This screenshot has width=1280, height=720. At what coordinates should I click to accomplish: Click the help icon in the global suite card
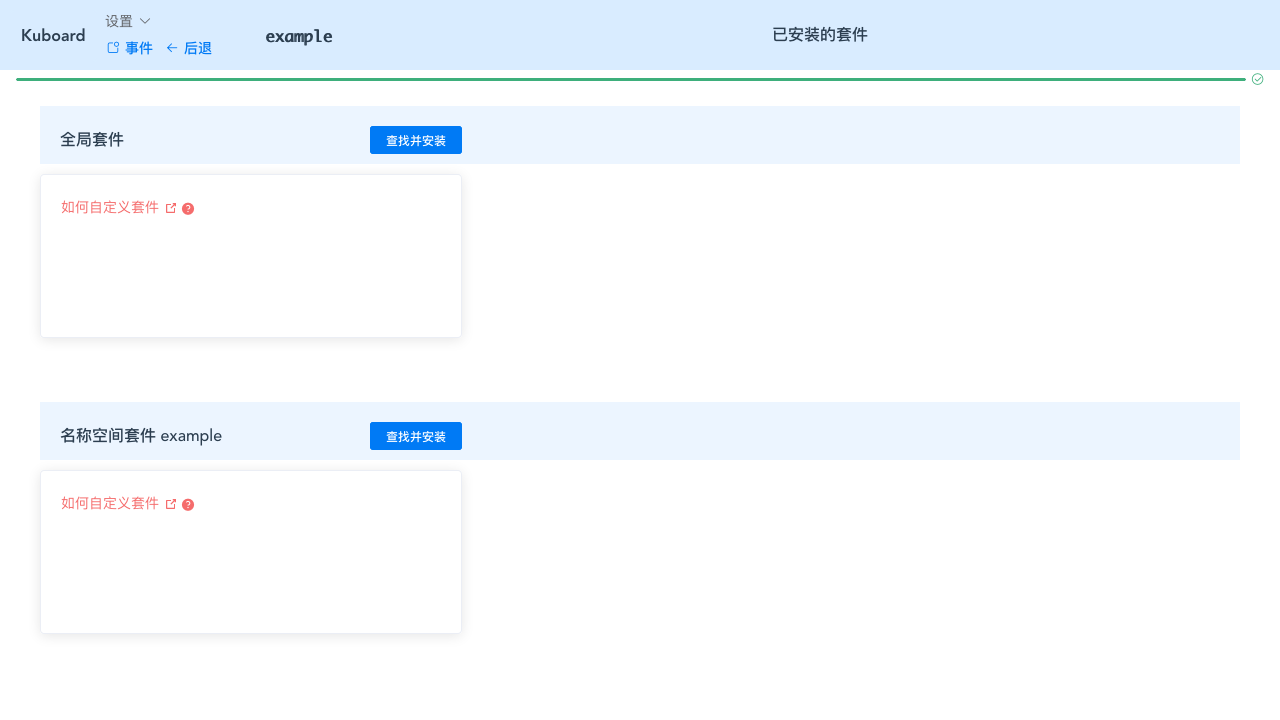click(x=188, y=209)
